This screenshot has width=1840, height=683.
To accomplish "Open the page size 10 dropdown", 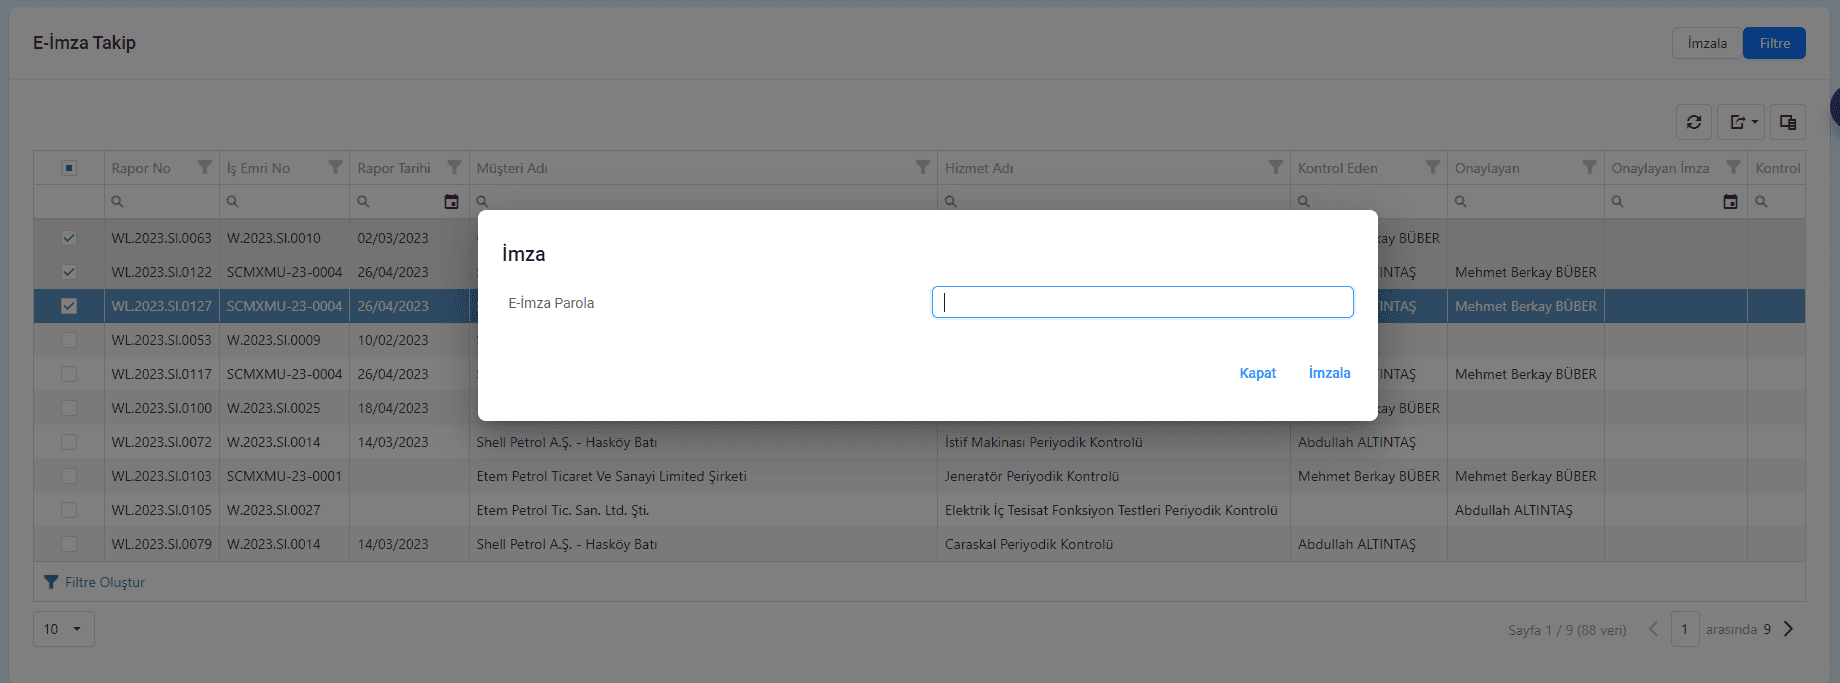I will point(64,629).
